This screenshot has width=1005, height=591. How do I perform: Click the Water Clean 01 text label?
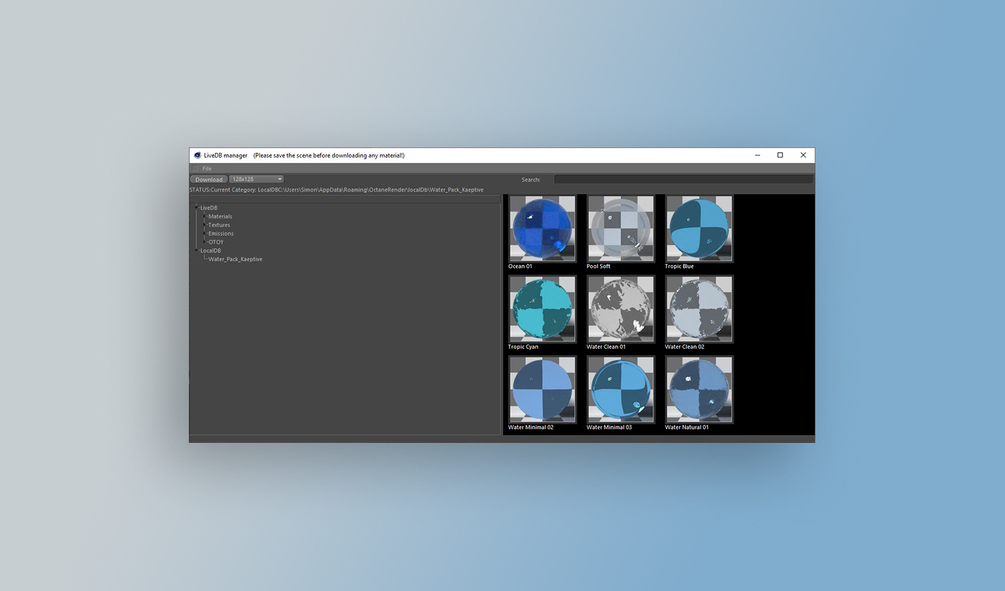[606, 347]
